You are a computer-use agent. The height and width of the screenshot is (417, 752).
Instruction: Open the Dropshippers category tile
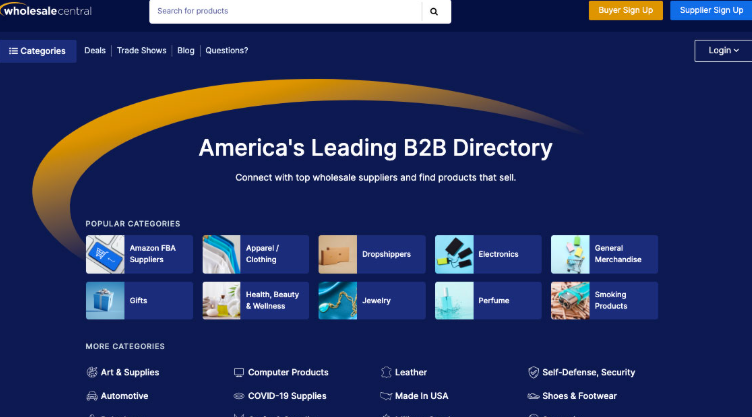[x=372, y=254]
